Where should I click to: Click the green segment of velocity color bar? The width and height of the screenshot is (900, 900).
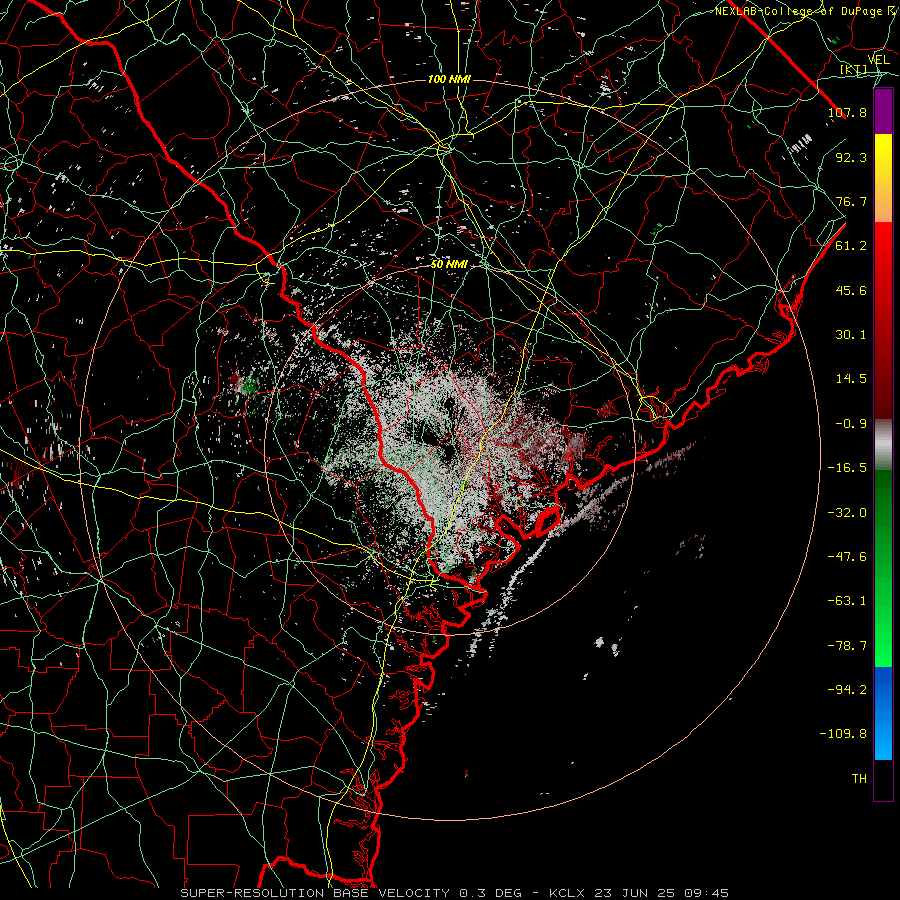(x=883, y=568)
